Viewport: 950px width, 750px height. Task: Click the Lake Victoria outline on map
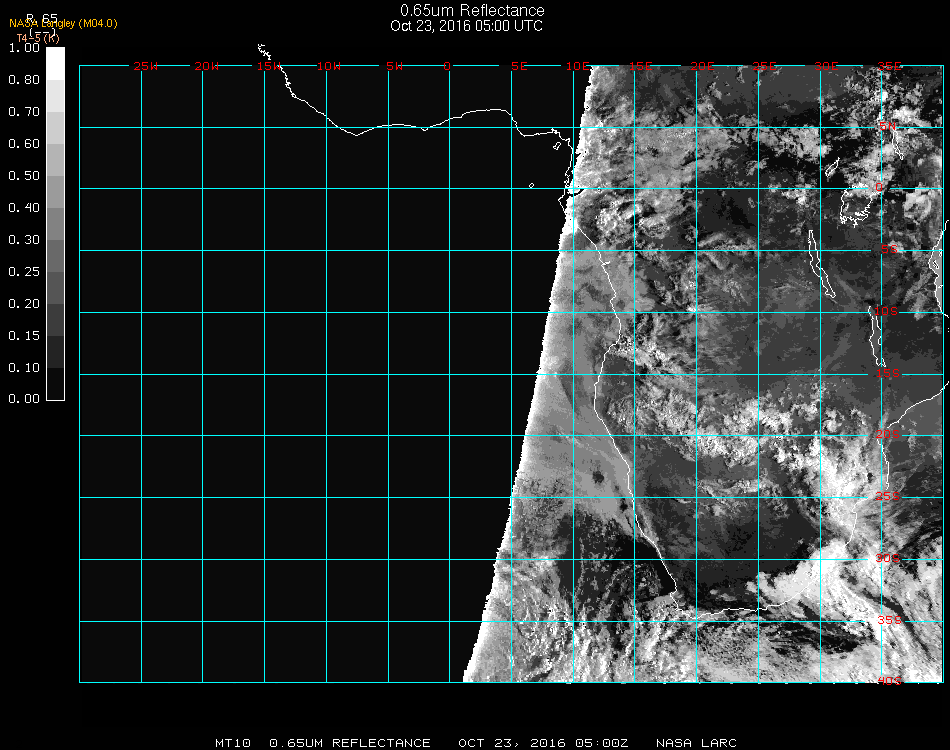(858, 205)
